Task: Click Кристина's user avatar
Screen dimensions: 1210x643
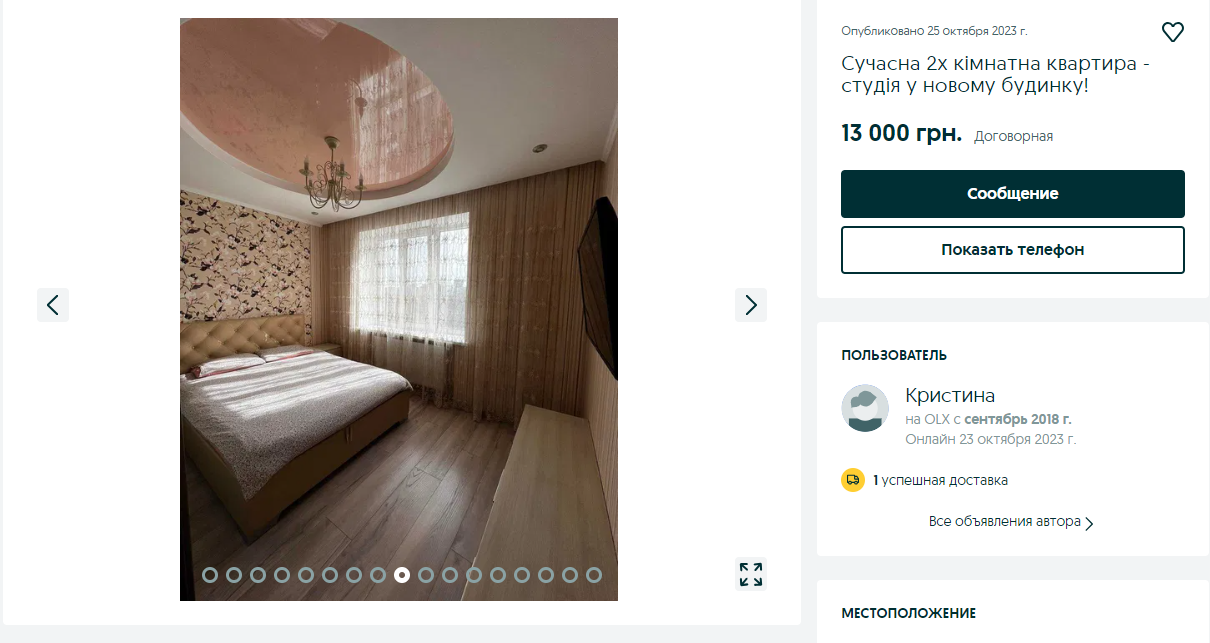Action: 865,408
